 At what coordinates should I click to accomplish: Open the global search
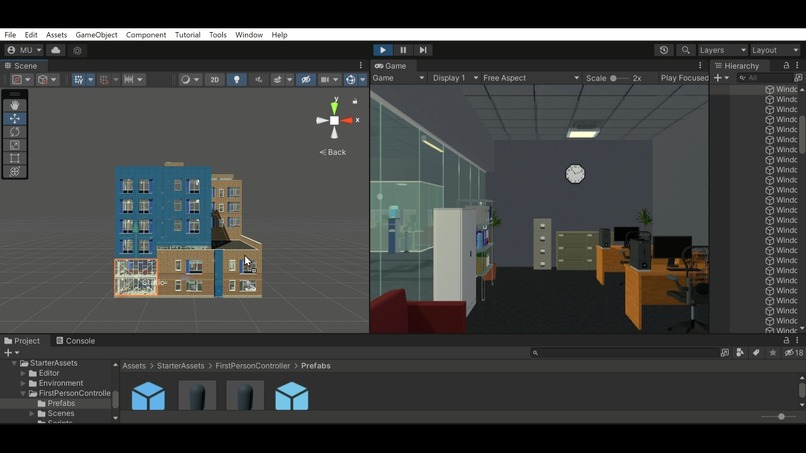click(685, 50)
